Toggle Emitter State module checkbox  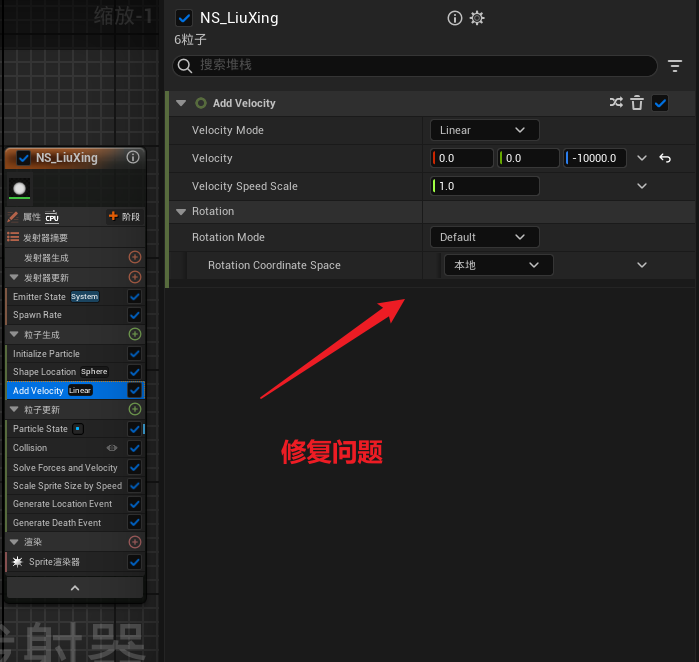click(135, 296)
